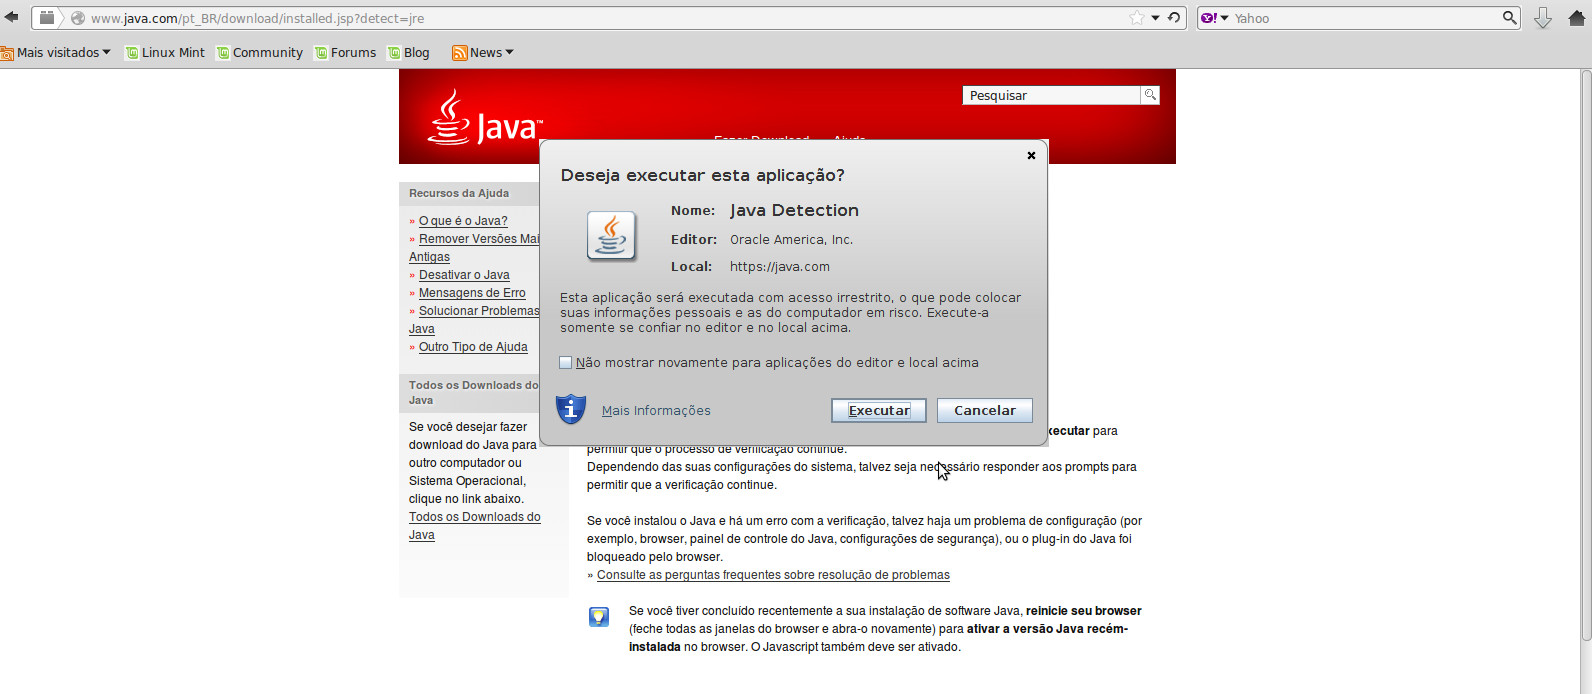1592x694 pixels.
Task: Click the Java coffee cup application icon
Action: tap(612, 236)
